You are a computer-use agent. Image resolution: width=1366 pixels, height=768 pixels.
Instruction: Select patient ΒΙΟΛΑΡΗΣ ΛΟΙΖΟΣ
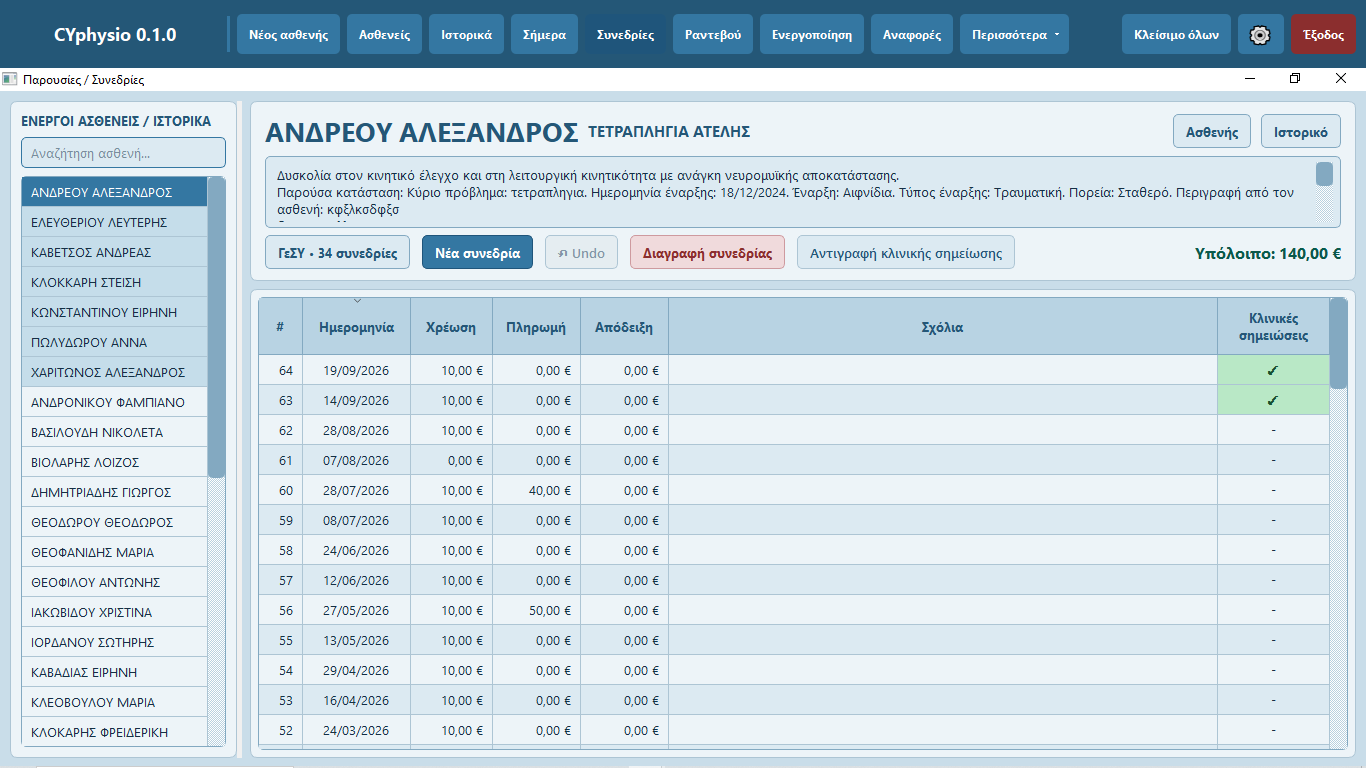[114, 462]
